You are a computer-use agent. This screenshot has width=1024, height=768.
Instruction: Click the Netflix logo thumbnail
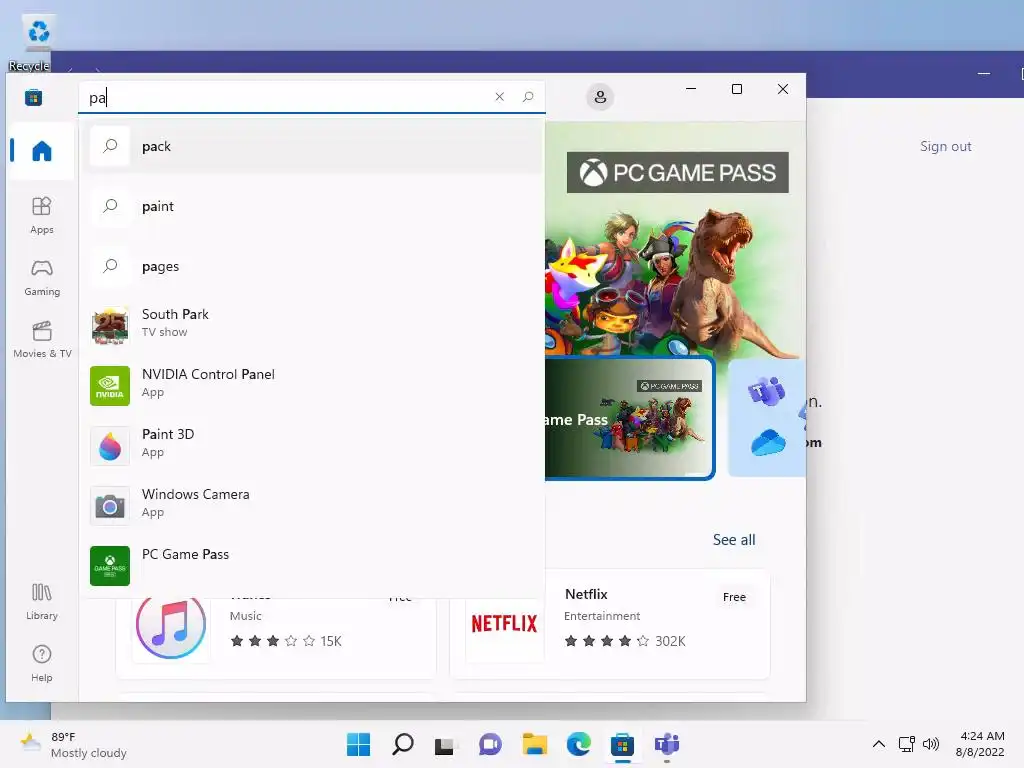[x=504, y=624]
